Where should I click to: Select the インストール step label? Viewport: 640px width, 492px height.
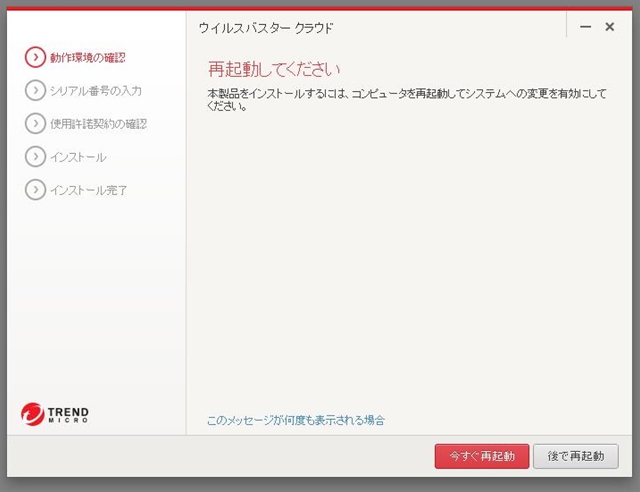[78, 157]
